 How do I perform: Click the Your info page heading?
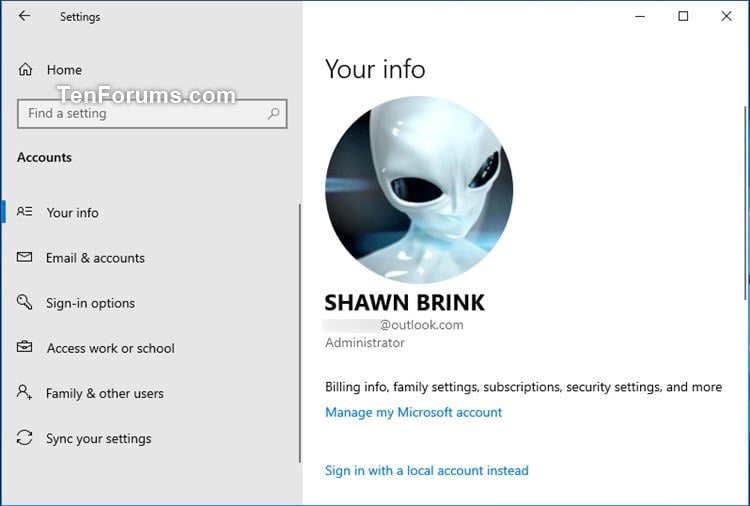point(375,69)
